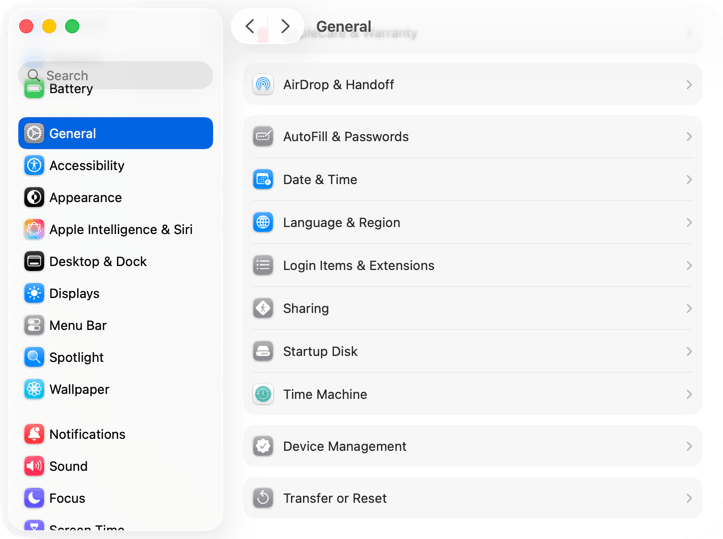Viewport: 723px width, 539px height.
Task: Select Spotlight in the sidebar
Action: pos(115,357)
